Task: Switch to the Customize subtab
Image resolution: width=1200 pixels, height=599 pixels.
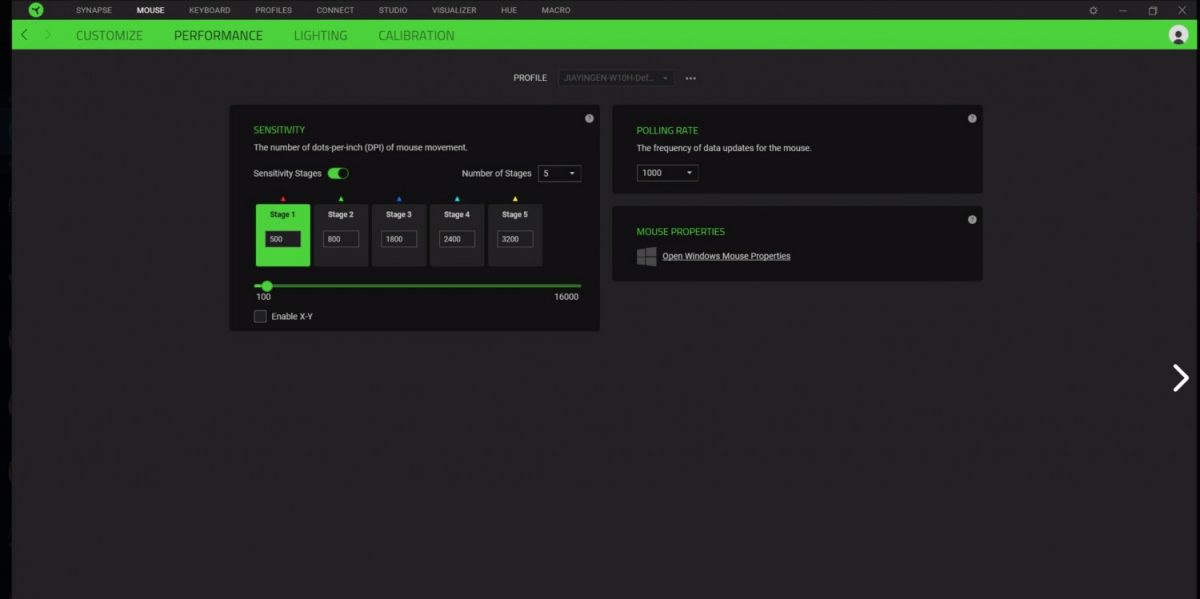Action: coord(109,35)
